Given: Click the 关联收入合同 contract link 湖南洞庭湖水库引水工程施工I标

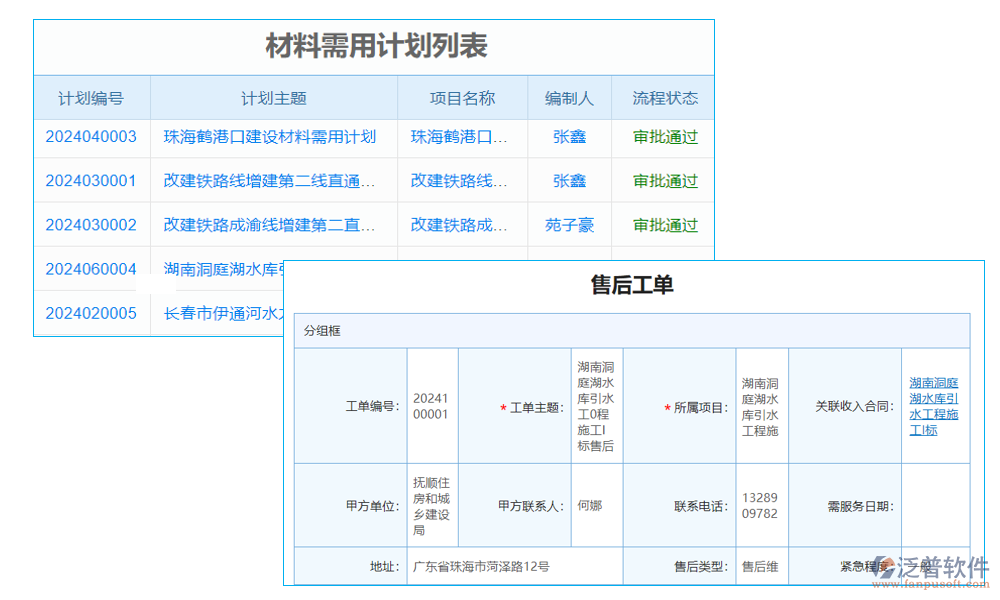Looking at the screenshot, I should click(x=934, y=407).
